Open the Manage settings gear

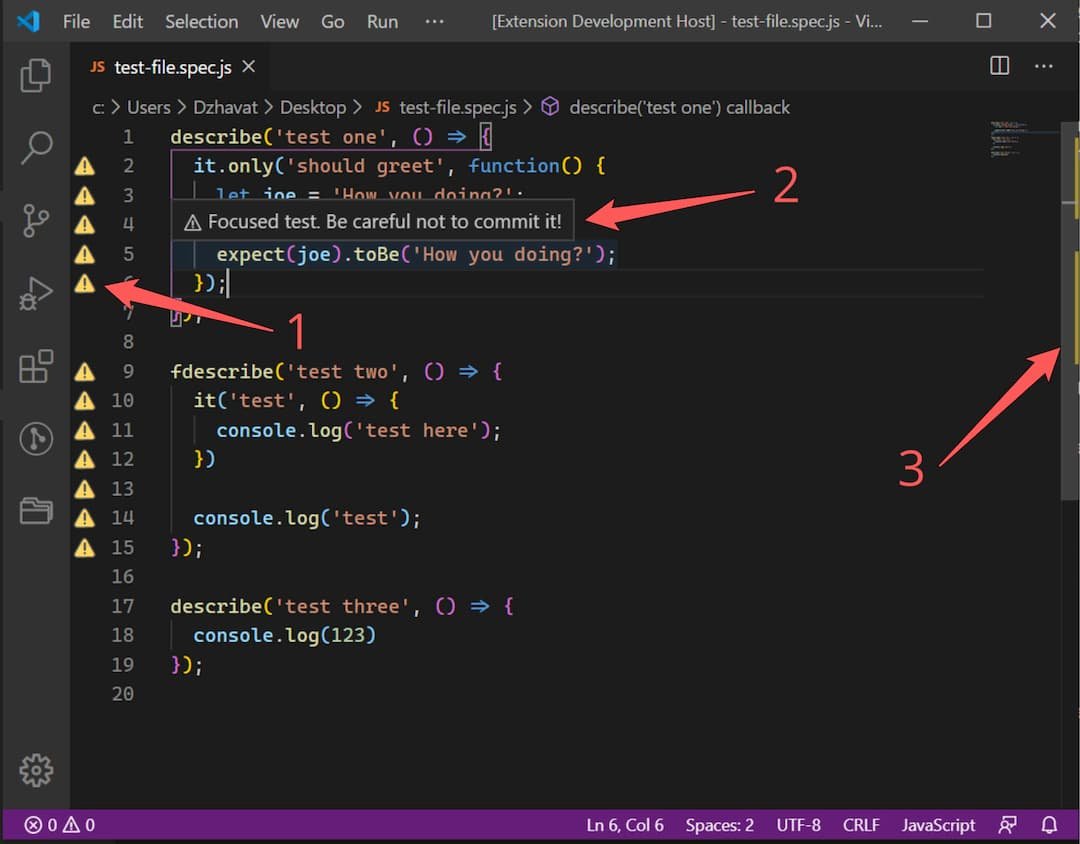tap(36, 770)
